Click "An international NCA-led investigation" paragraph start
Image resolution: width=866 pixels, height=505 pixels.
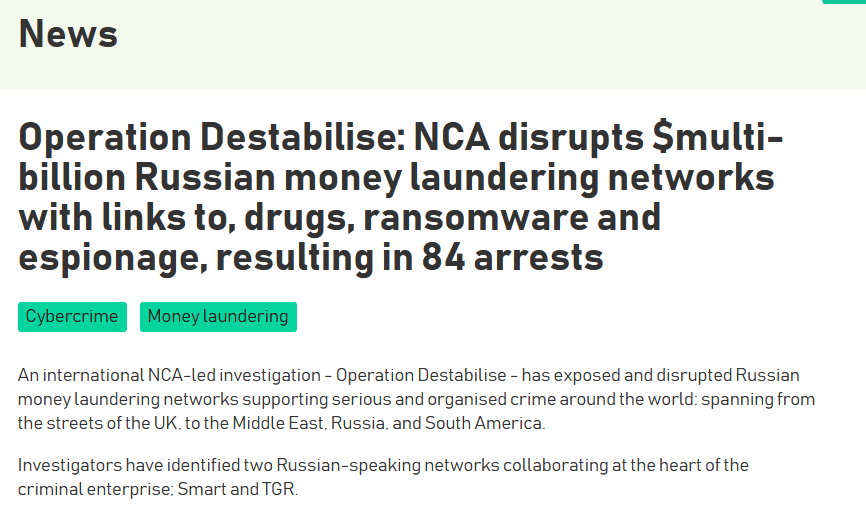(169, 376)
